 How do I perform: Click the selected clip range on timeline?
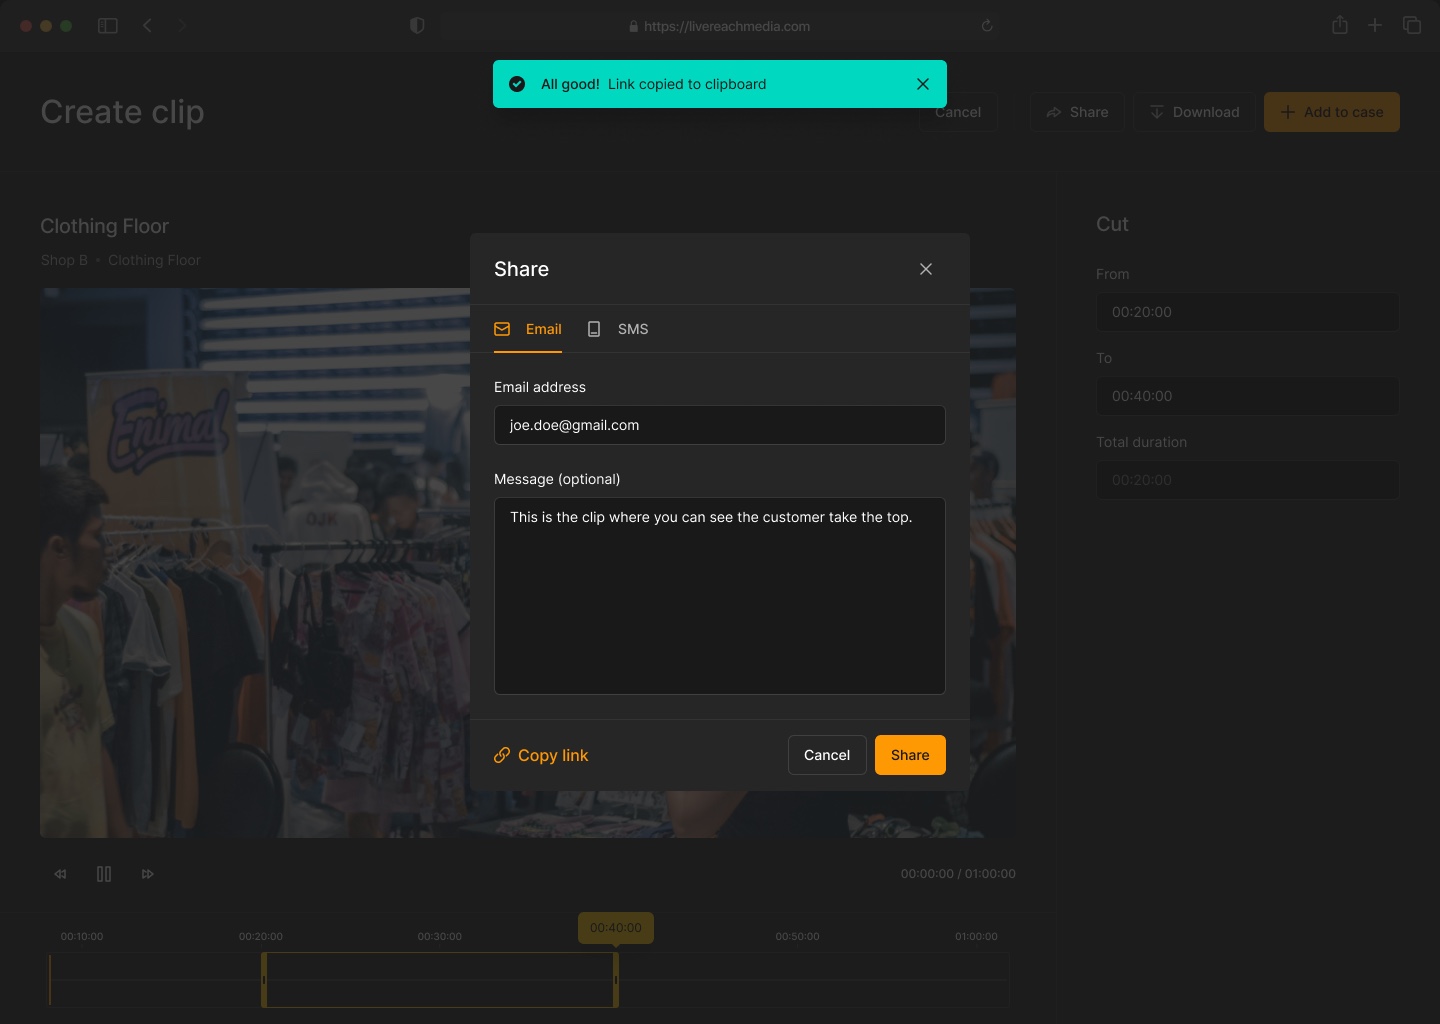[440, 980]
